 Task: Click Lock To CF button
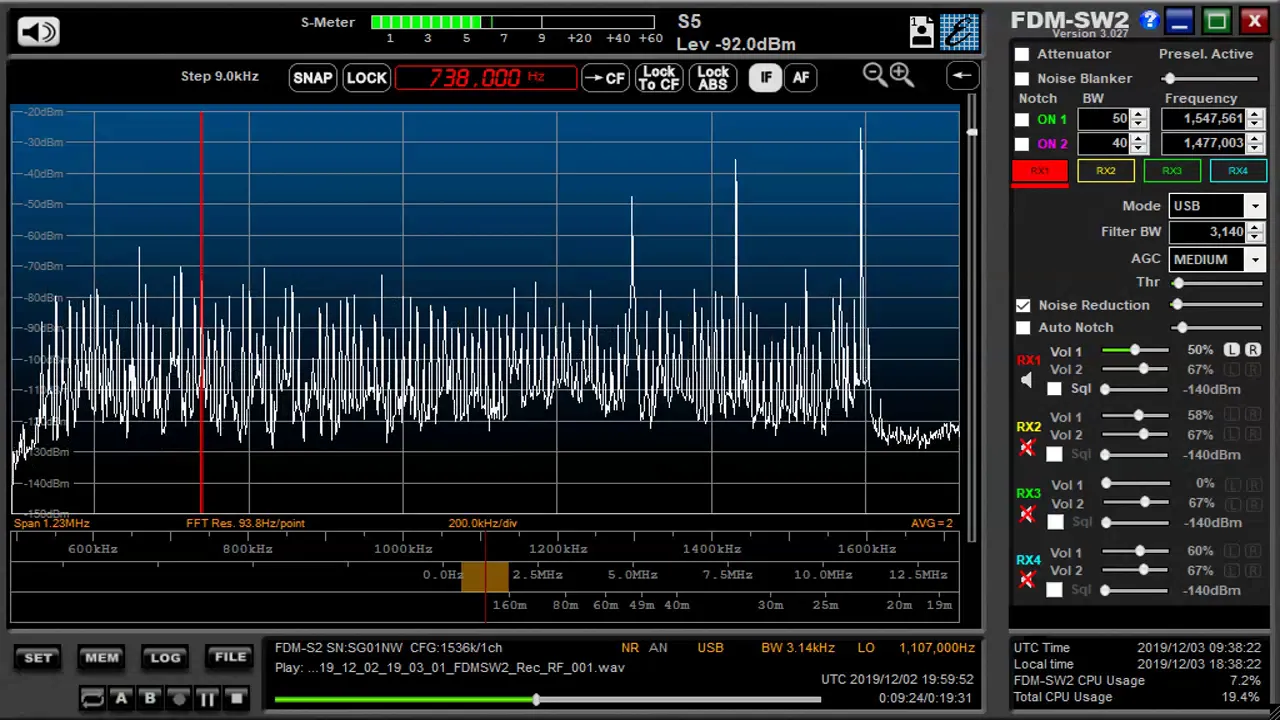[x=659, y=78]
